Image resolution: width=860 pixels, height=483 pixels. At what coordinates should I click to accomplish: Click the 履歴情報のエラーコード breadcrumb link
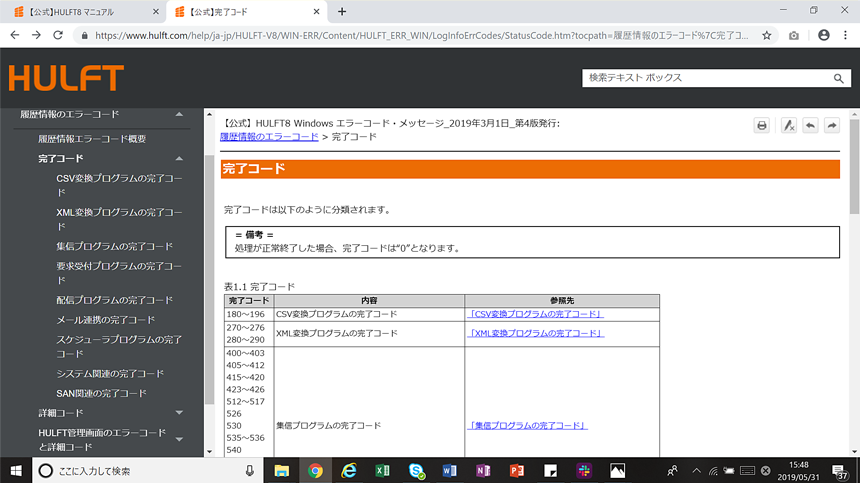click(269, 136)
